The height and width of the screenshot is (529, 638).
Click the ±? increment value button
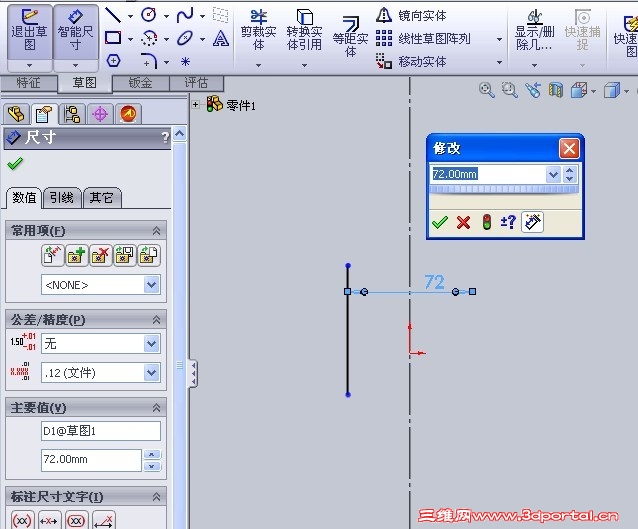click(508, 222)
